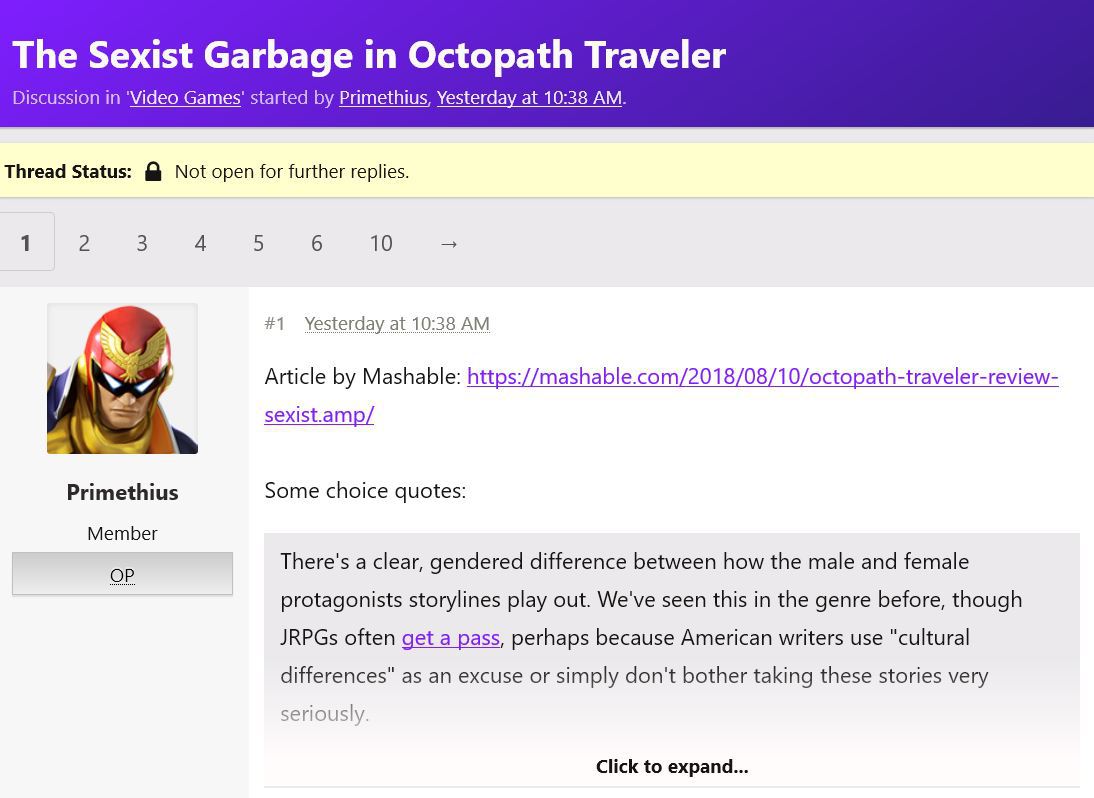1094x798 pixels.
Task: Go to page 6 of the thread
Action: [317, 243]
